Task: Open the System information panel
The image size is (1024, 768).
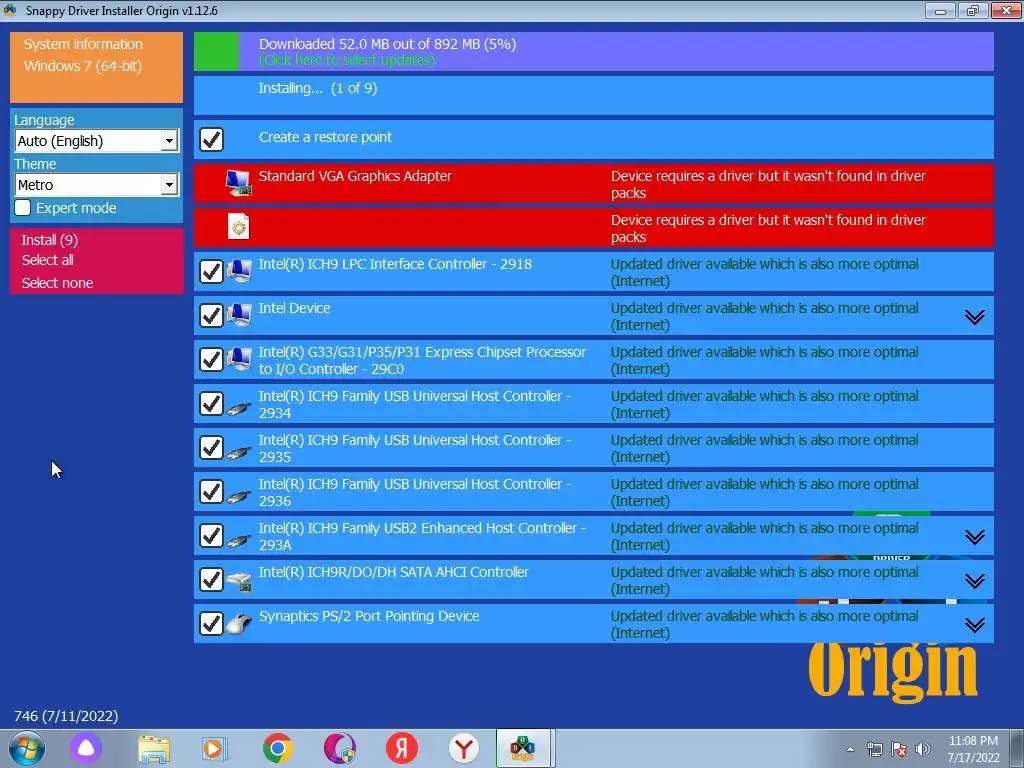Action: point(97,67)
